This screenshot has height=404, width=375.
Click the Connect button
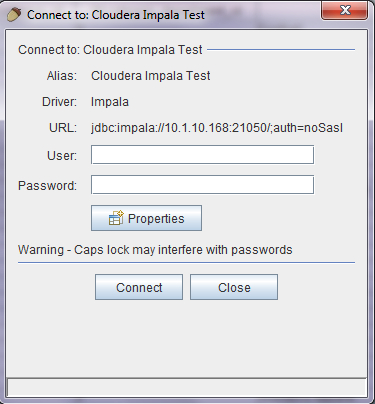click(139, 287)
